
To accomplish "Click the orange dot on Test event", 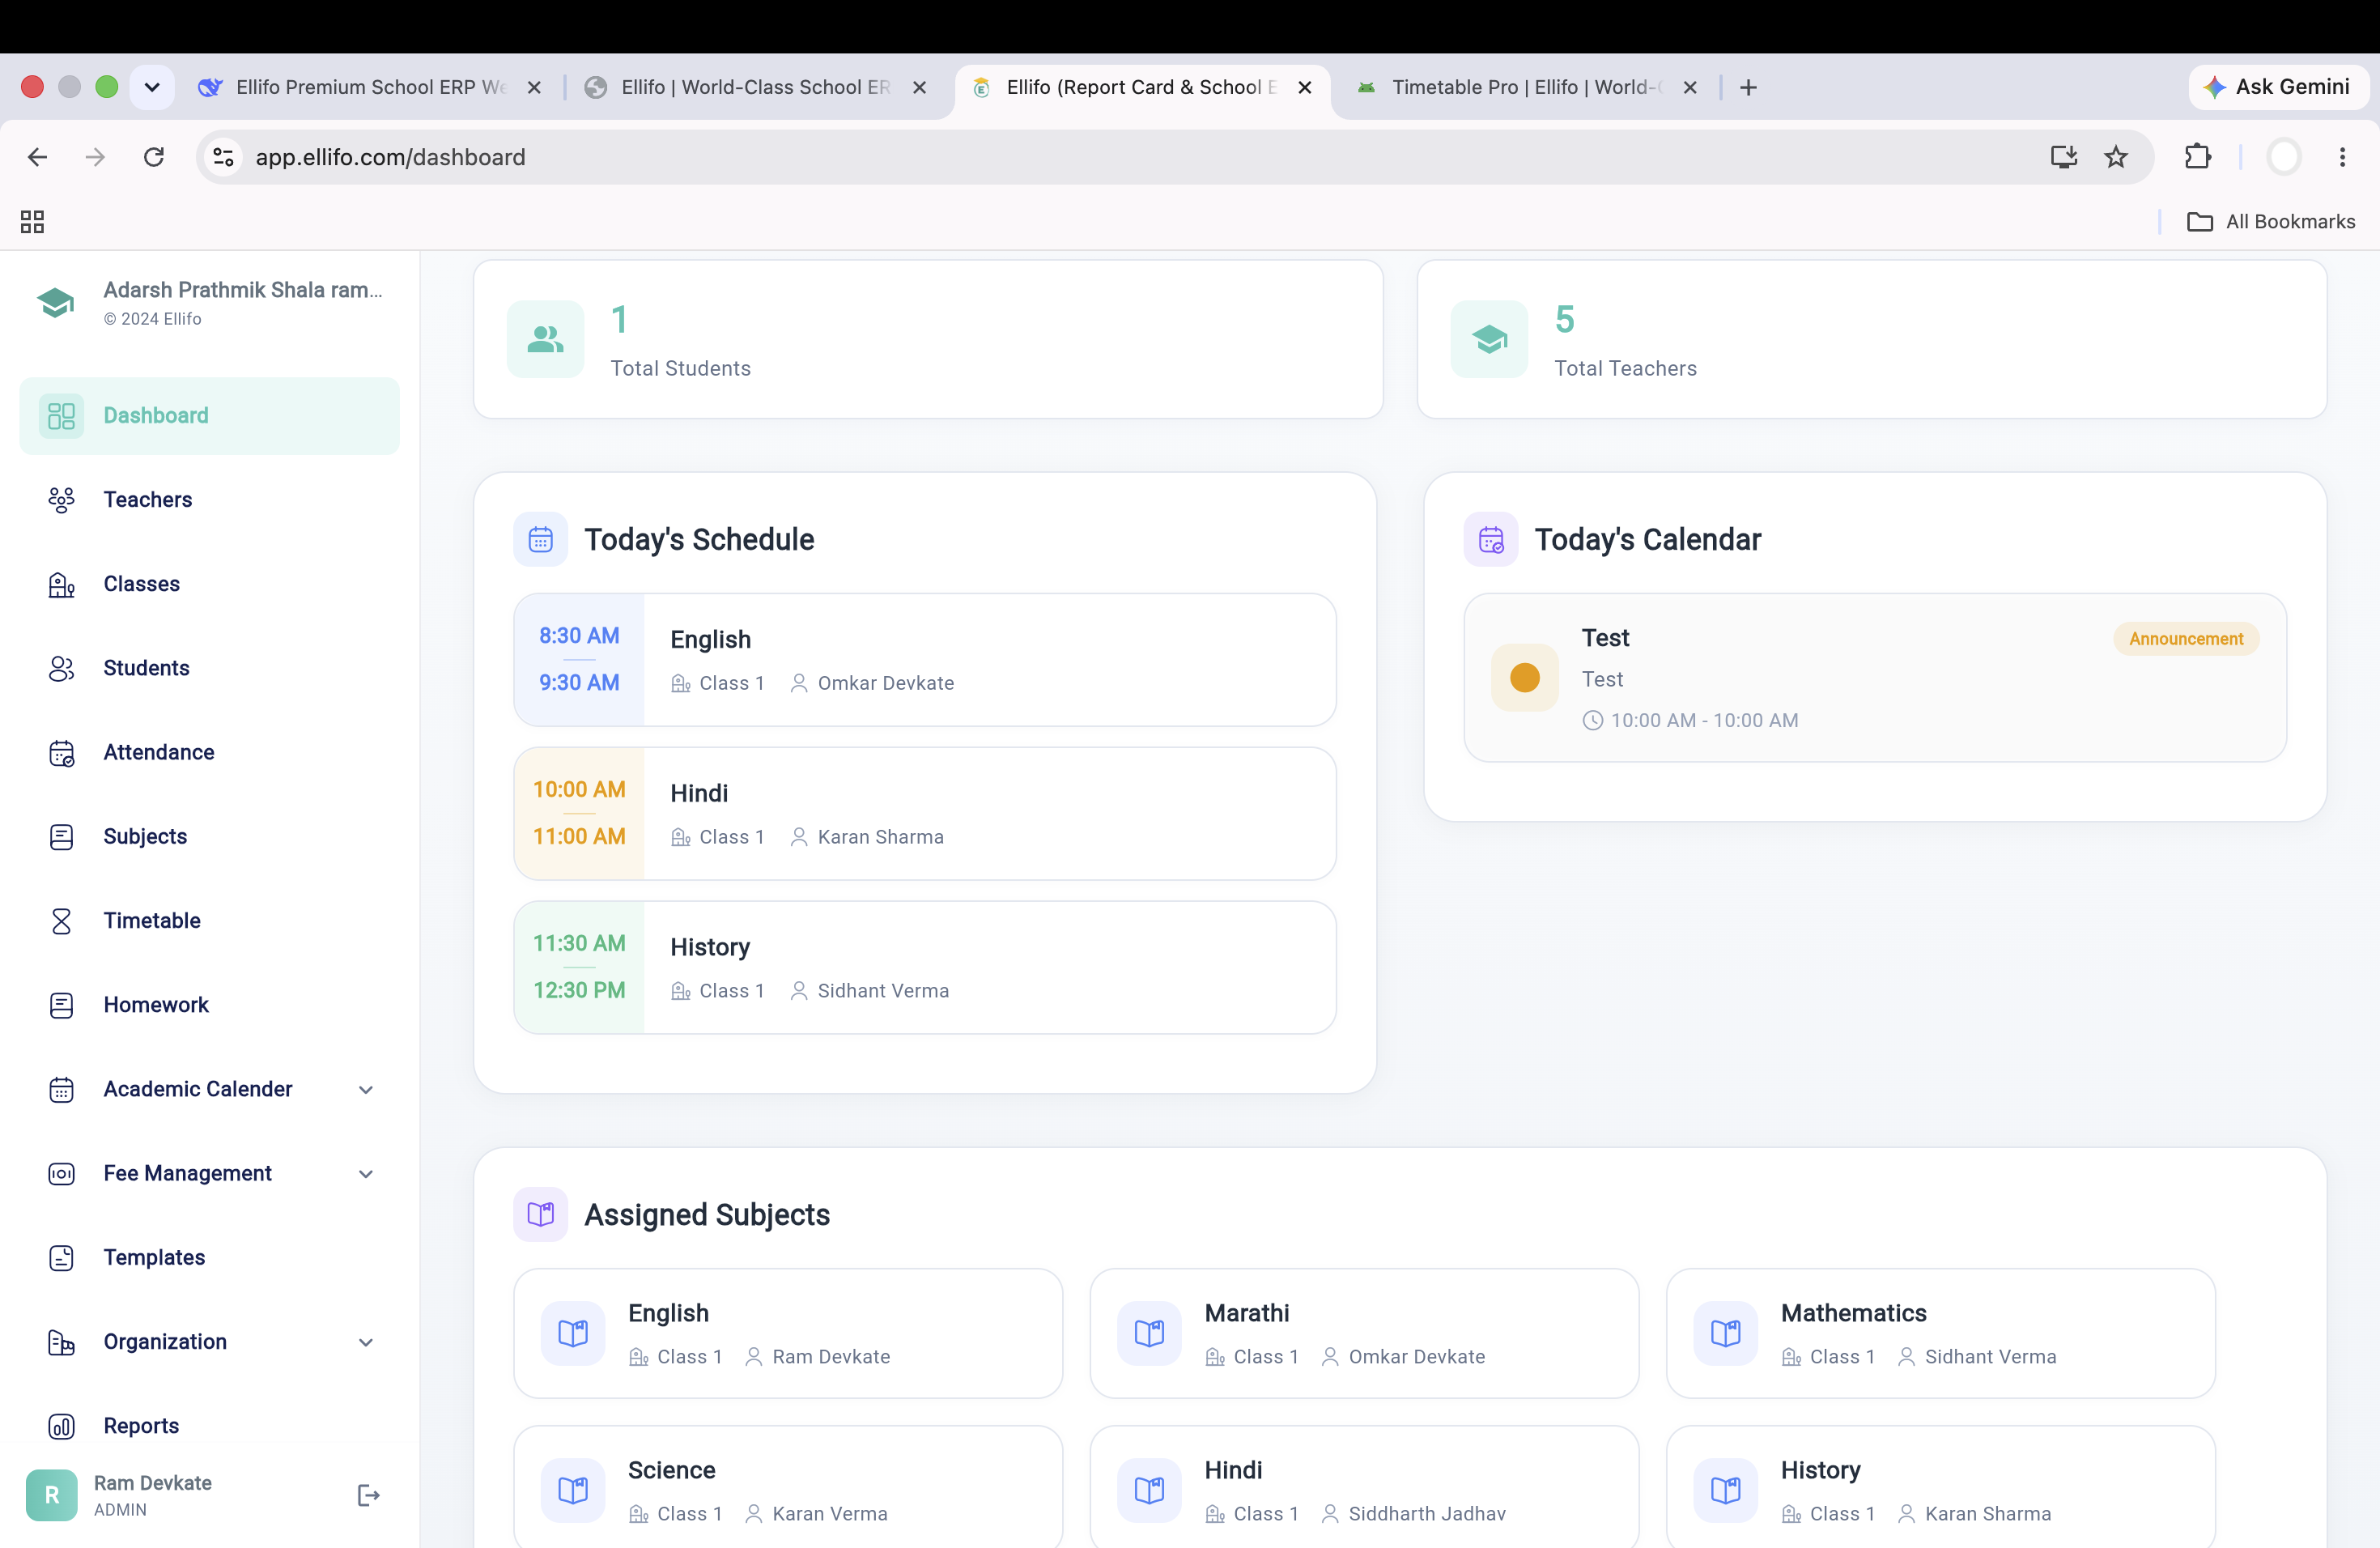I will (1525, 677).
